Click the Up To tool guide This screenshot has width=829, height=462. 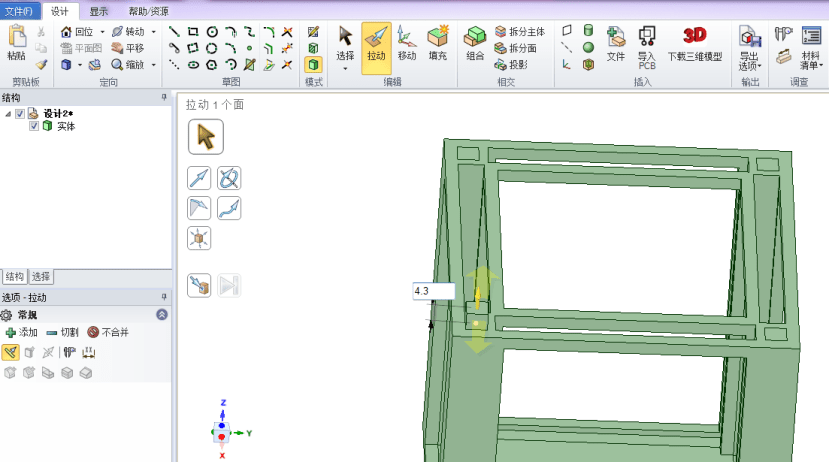199,285
